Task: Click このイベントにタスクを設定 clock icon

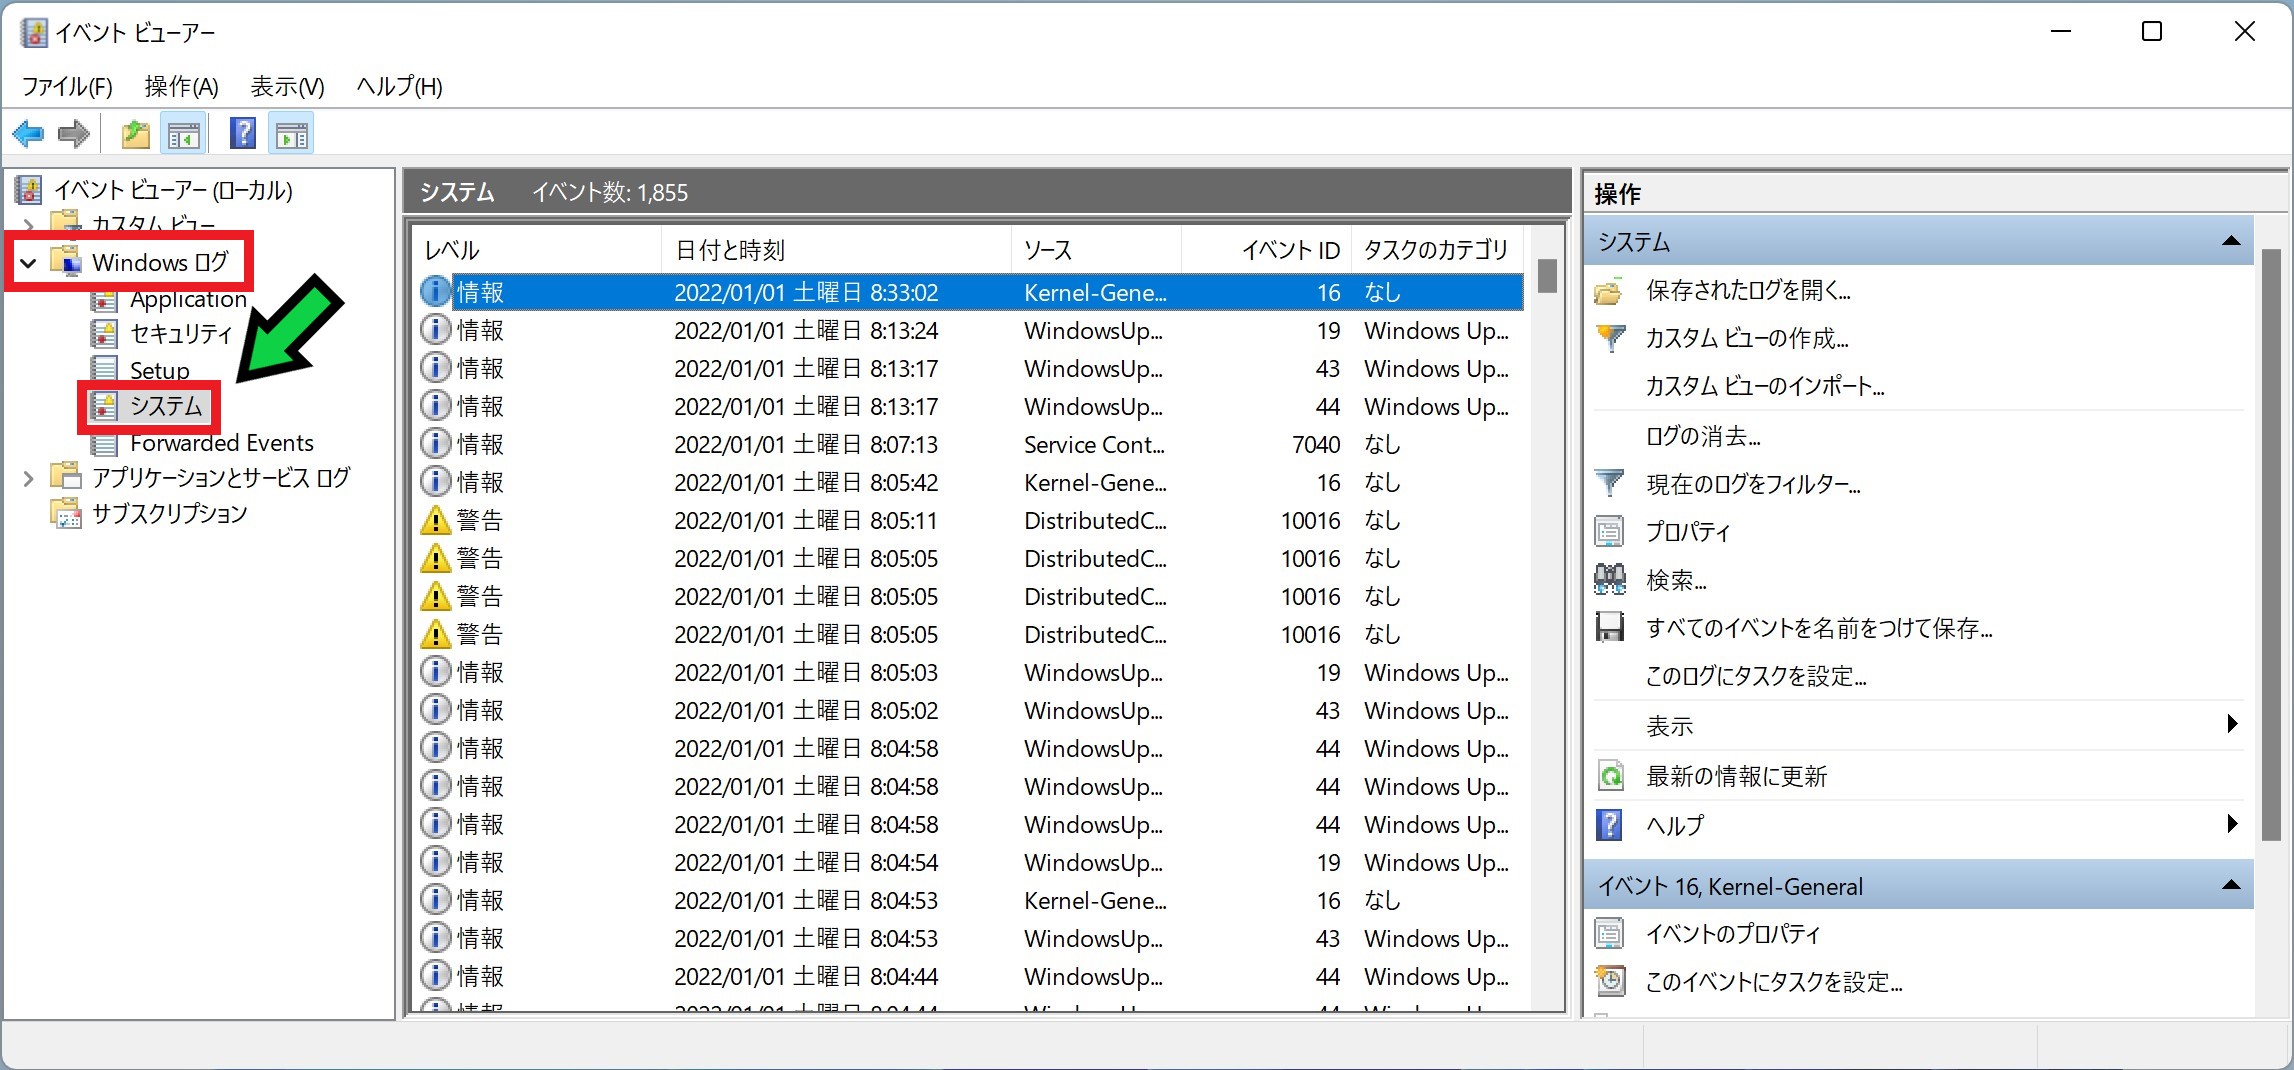Action: coord(1609,982)
